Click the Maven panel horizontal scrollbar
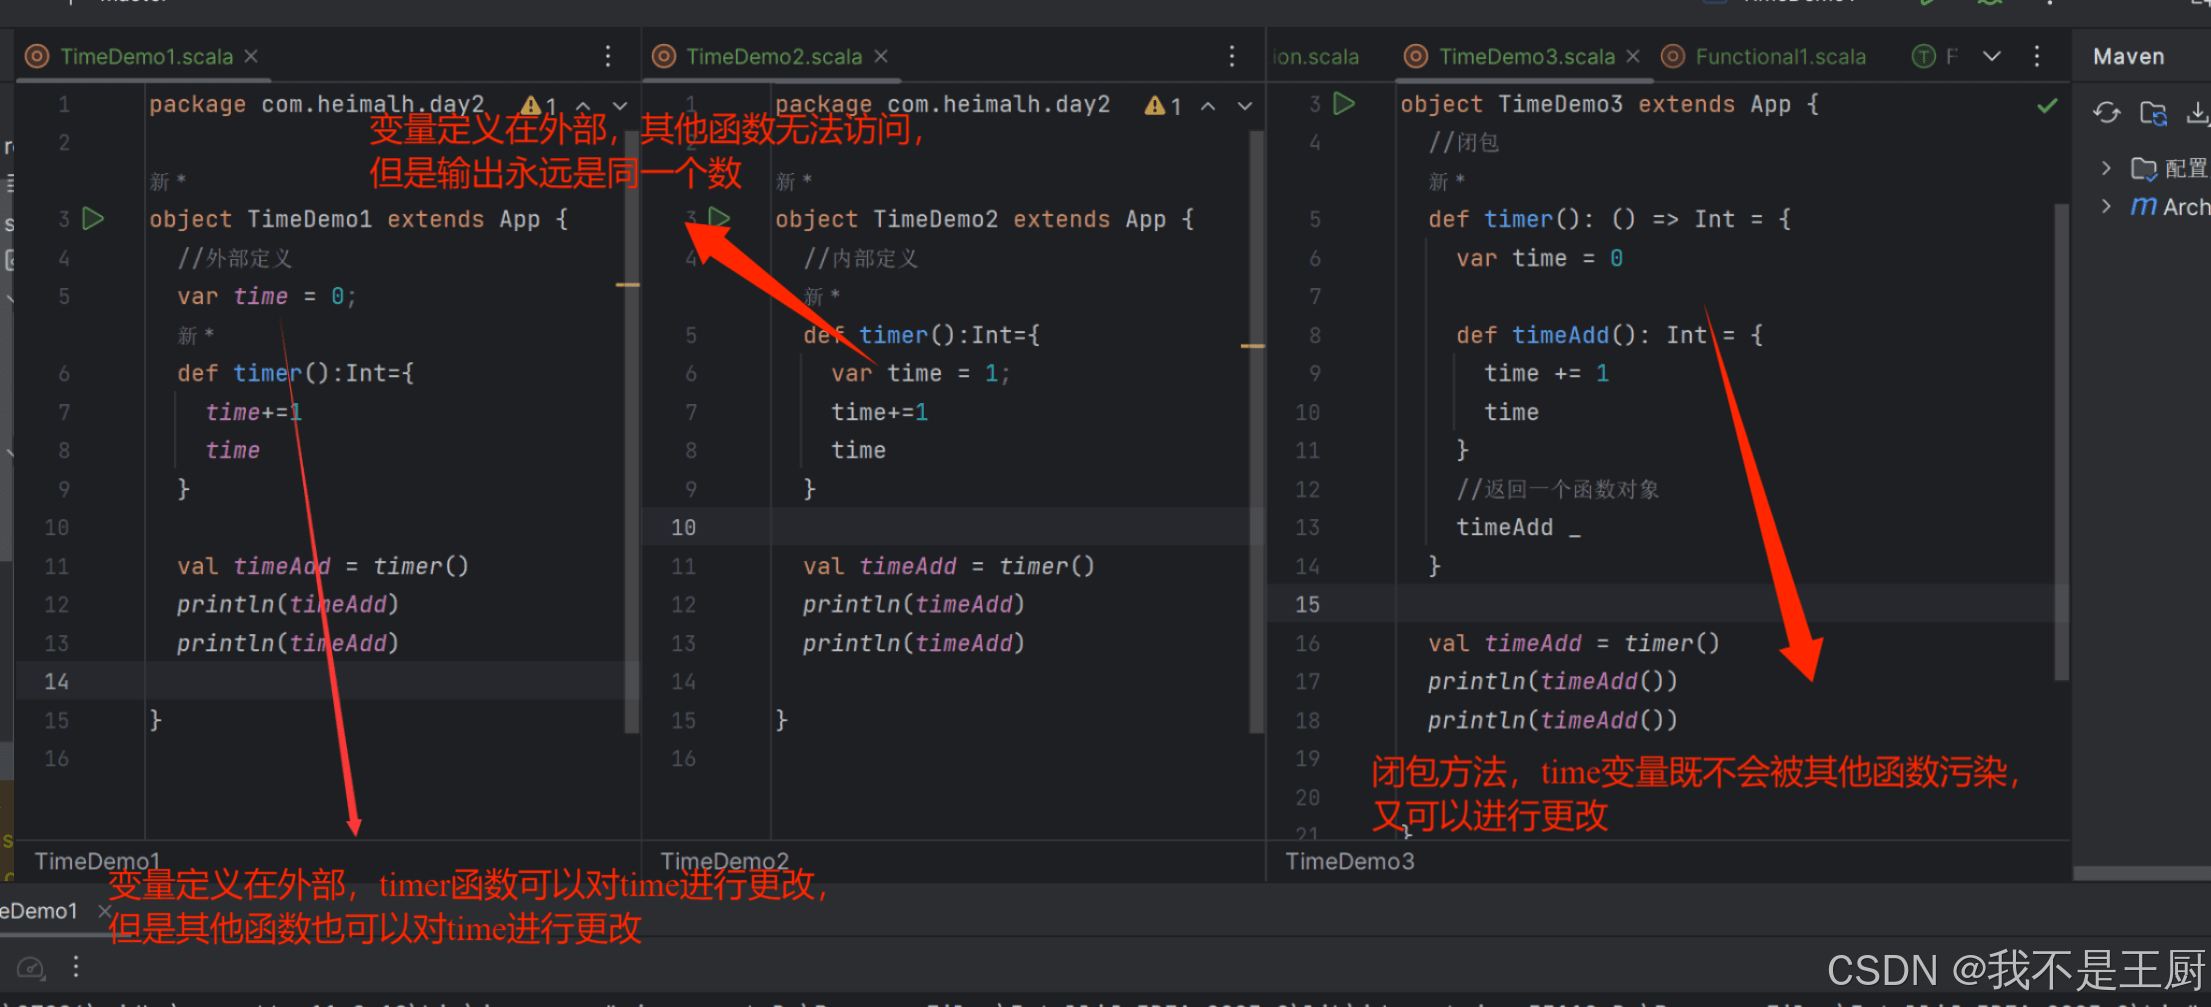Image resolution: width=2211 pixels, height=1007 pixels. (2142, 873)
